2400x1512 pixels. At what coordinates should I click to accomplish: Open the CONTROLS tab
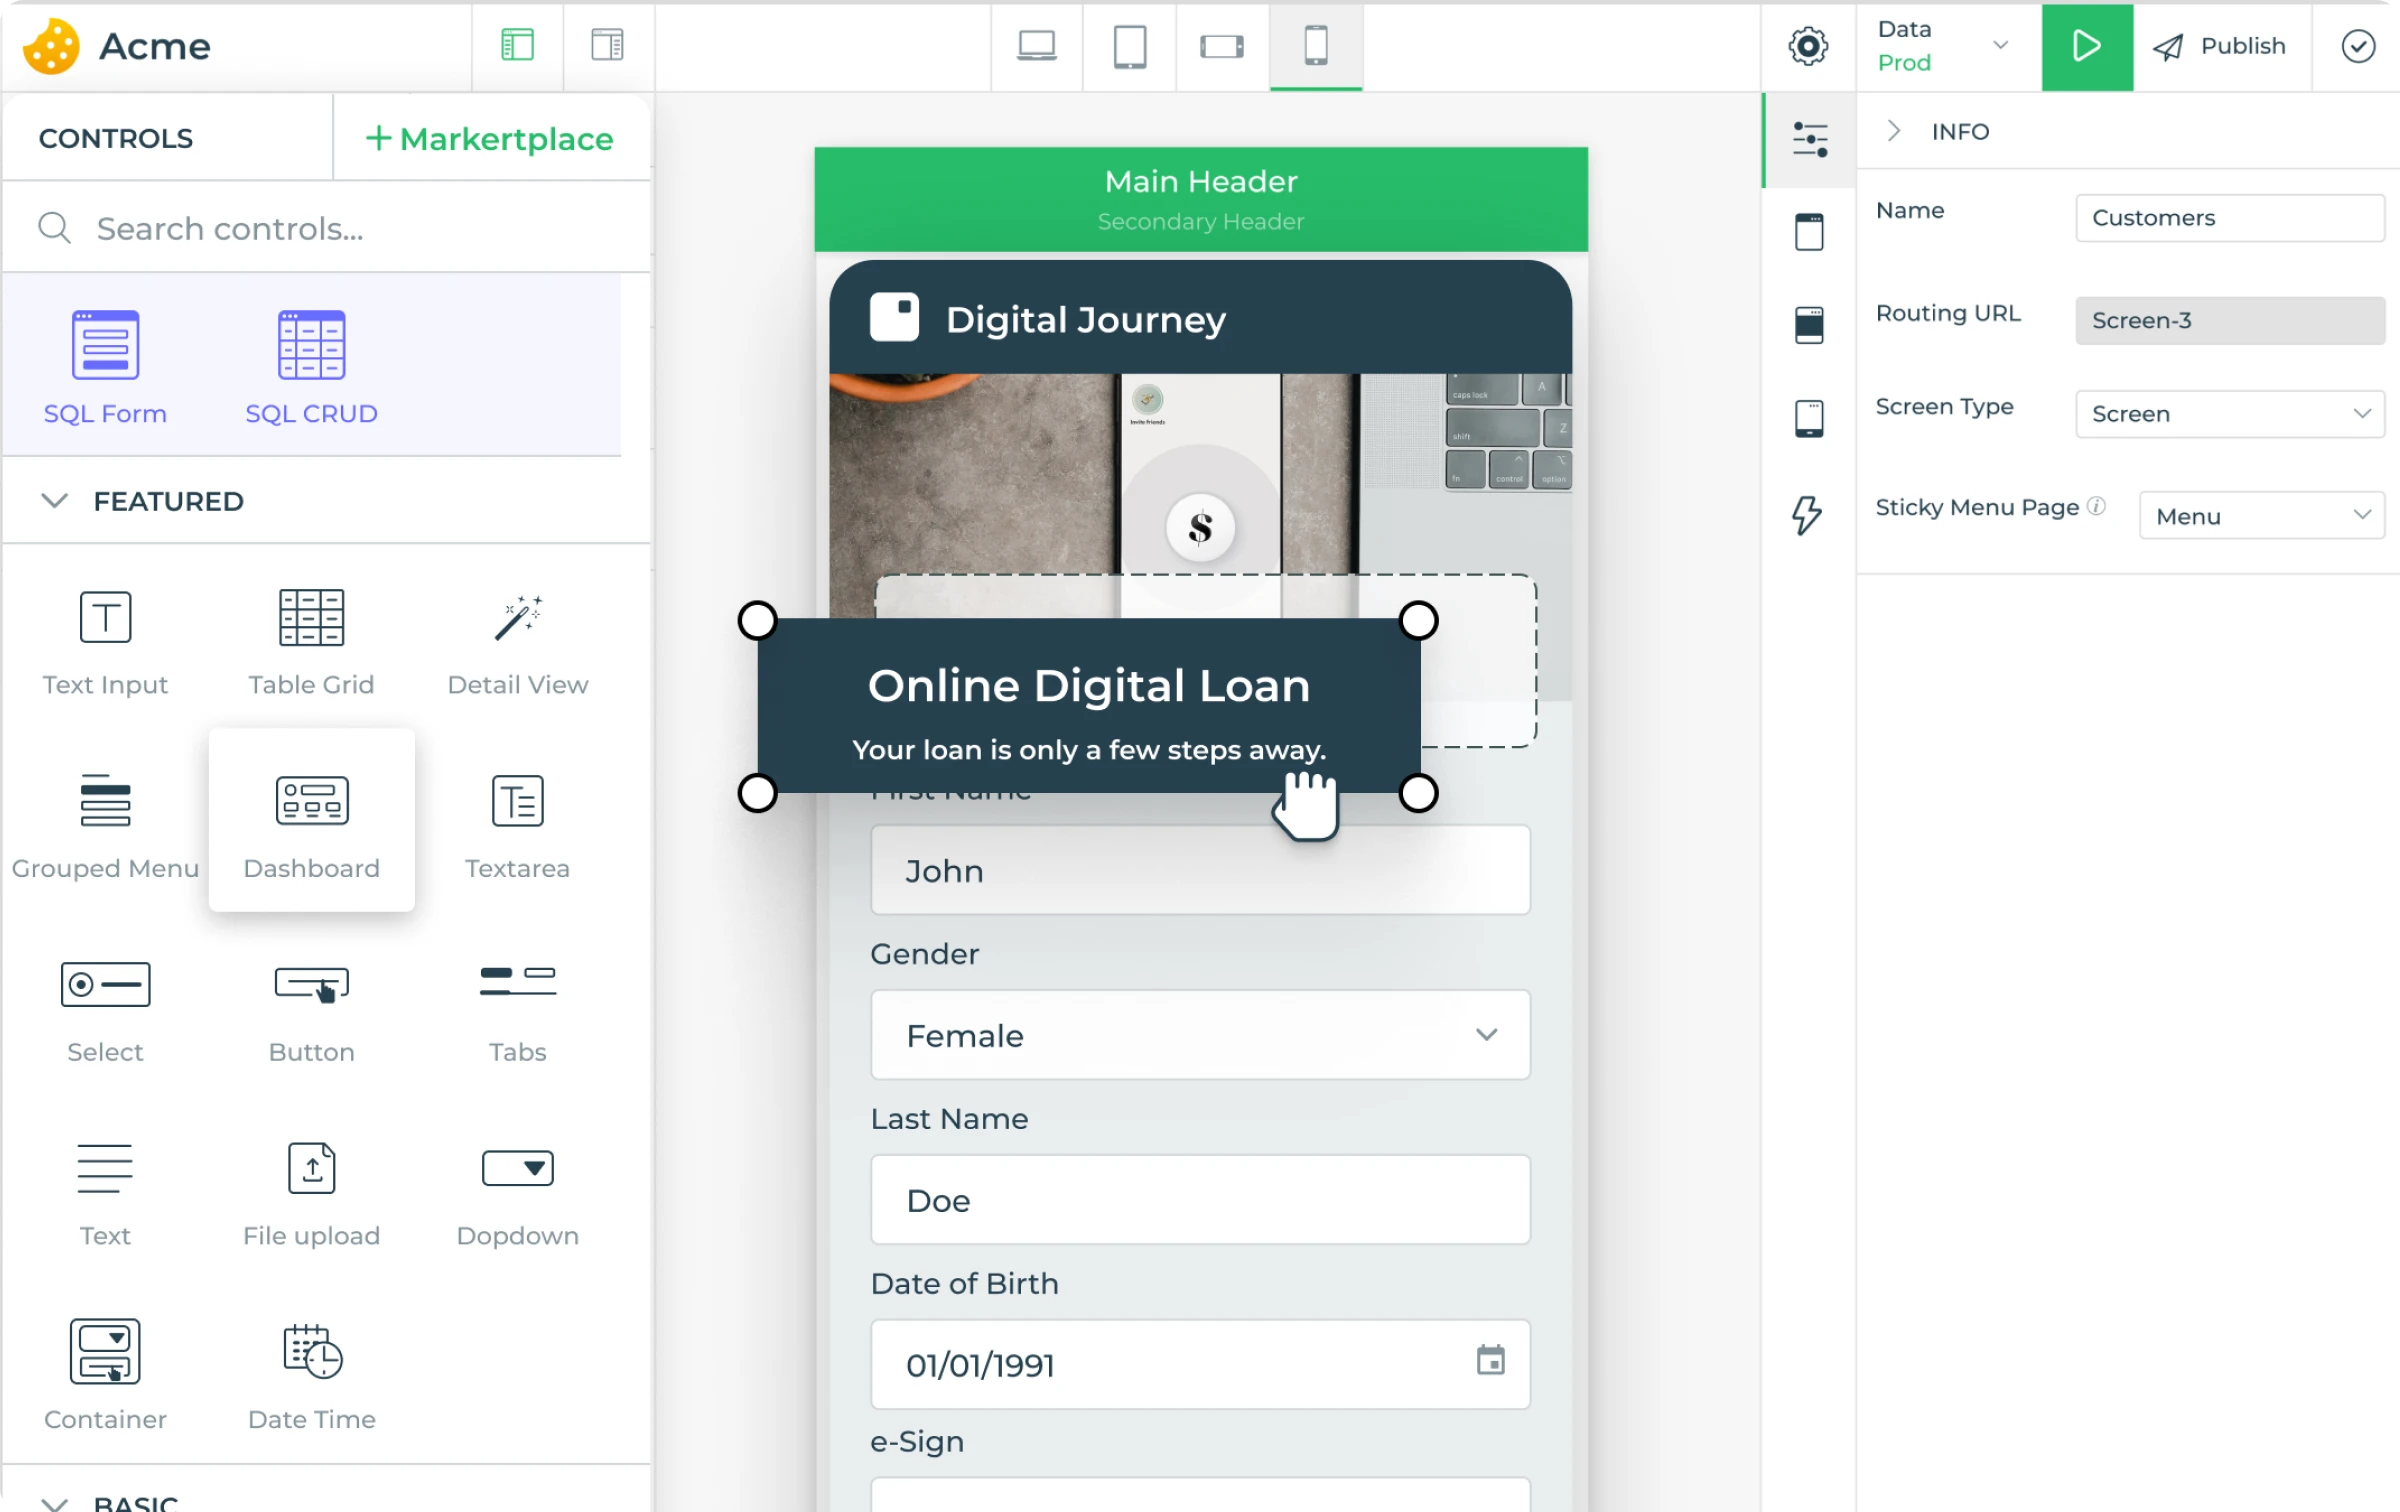pos(116,139)
